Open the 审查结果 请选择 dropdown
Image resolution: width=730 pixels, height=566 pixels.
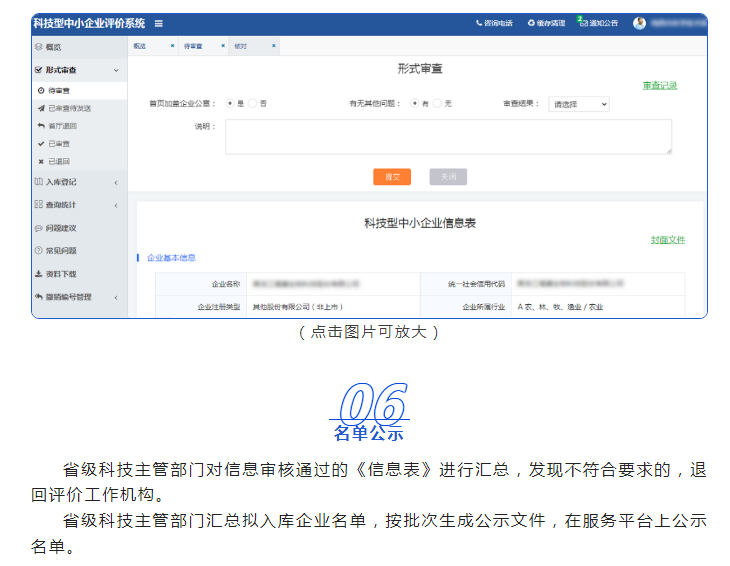tap(578, 104)
